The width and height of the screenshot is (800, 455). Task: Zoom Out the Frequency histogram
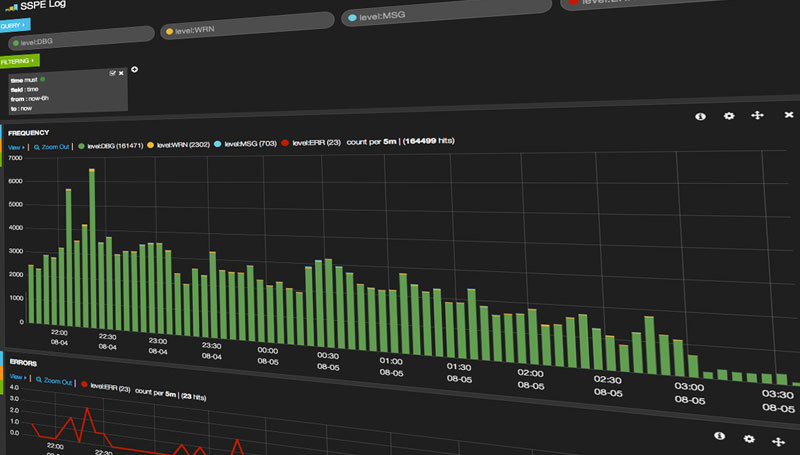pos(52,147)
